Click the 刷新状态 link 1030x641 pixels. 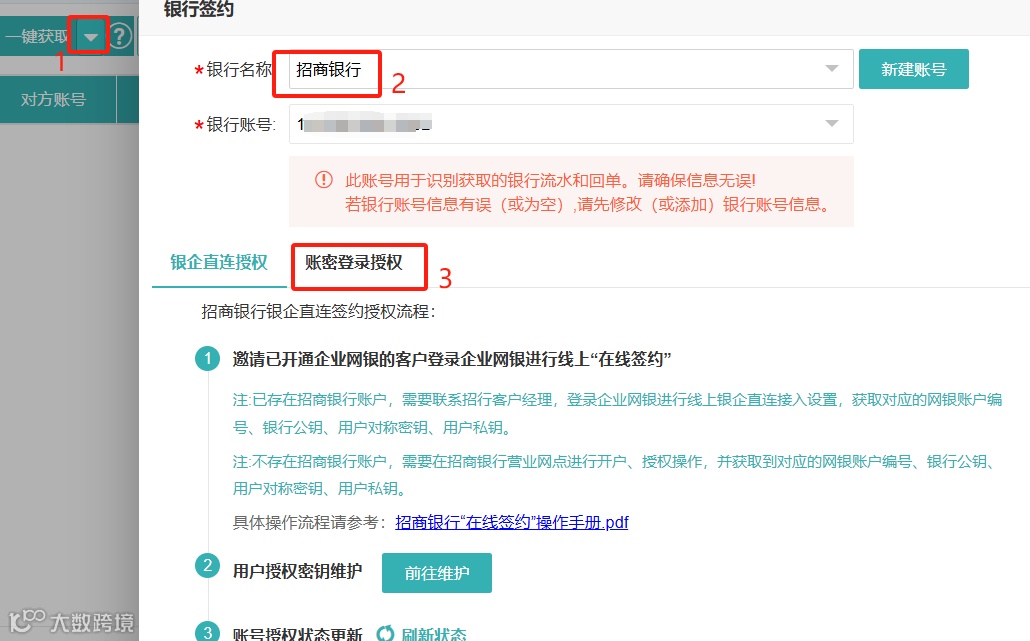(434, 634)
